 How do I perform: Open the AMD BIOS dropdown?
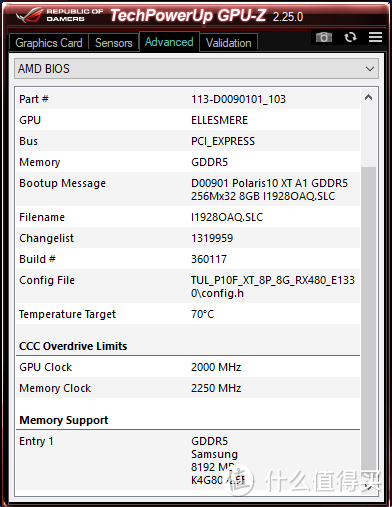pyautogui.click(x=196, y=69)
